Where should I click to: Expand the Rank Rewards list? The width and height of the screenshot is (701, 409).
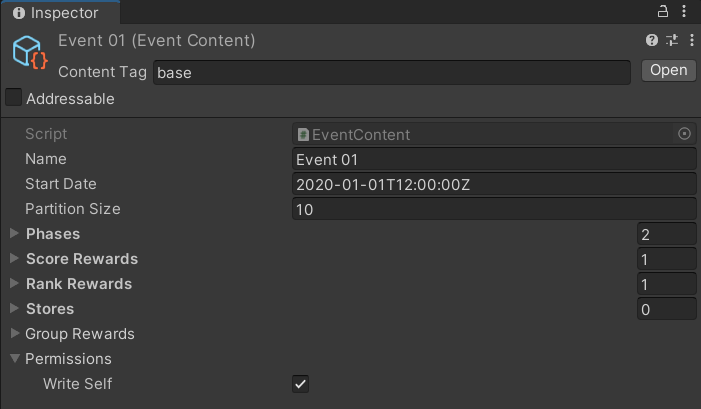coord(15,284)
